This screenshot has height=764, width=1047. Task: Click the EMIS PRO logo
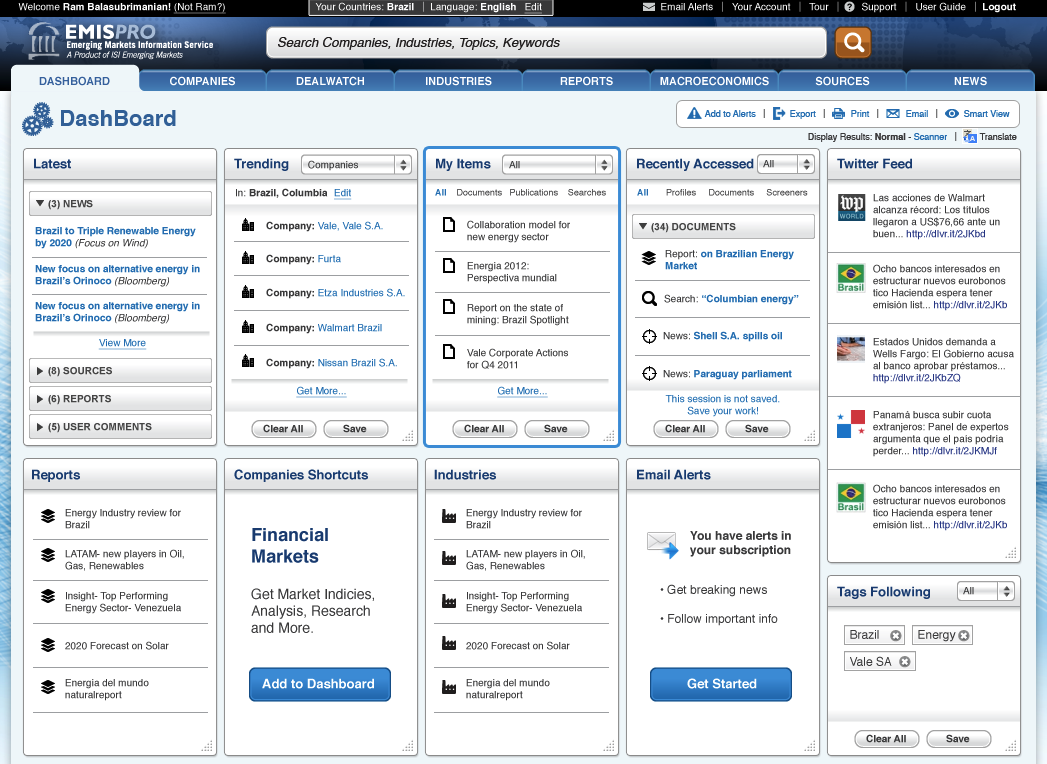[x=121, y=41]
